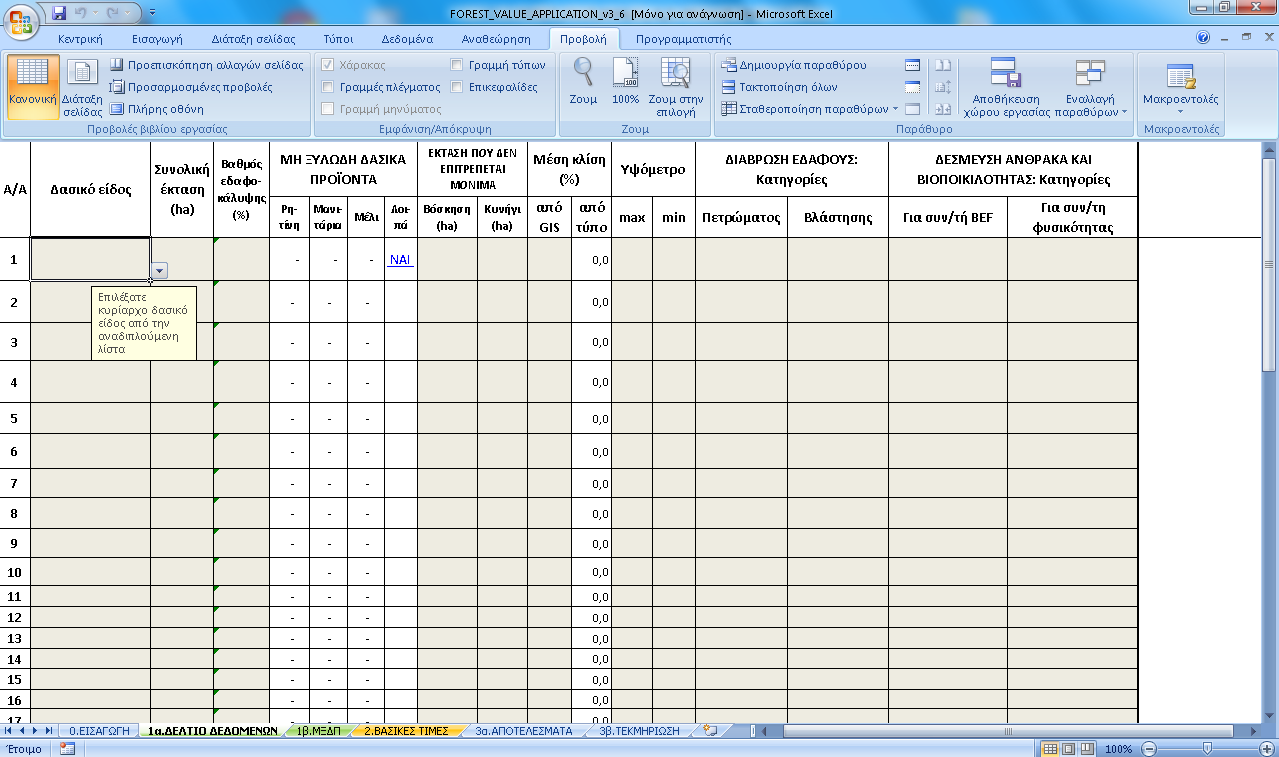The width and height of the screenshot is (1279, 757).
Task: Select Συνολική έκταση cell in row 2
Action: point(181,301)
